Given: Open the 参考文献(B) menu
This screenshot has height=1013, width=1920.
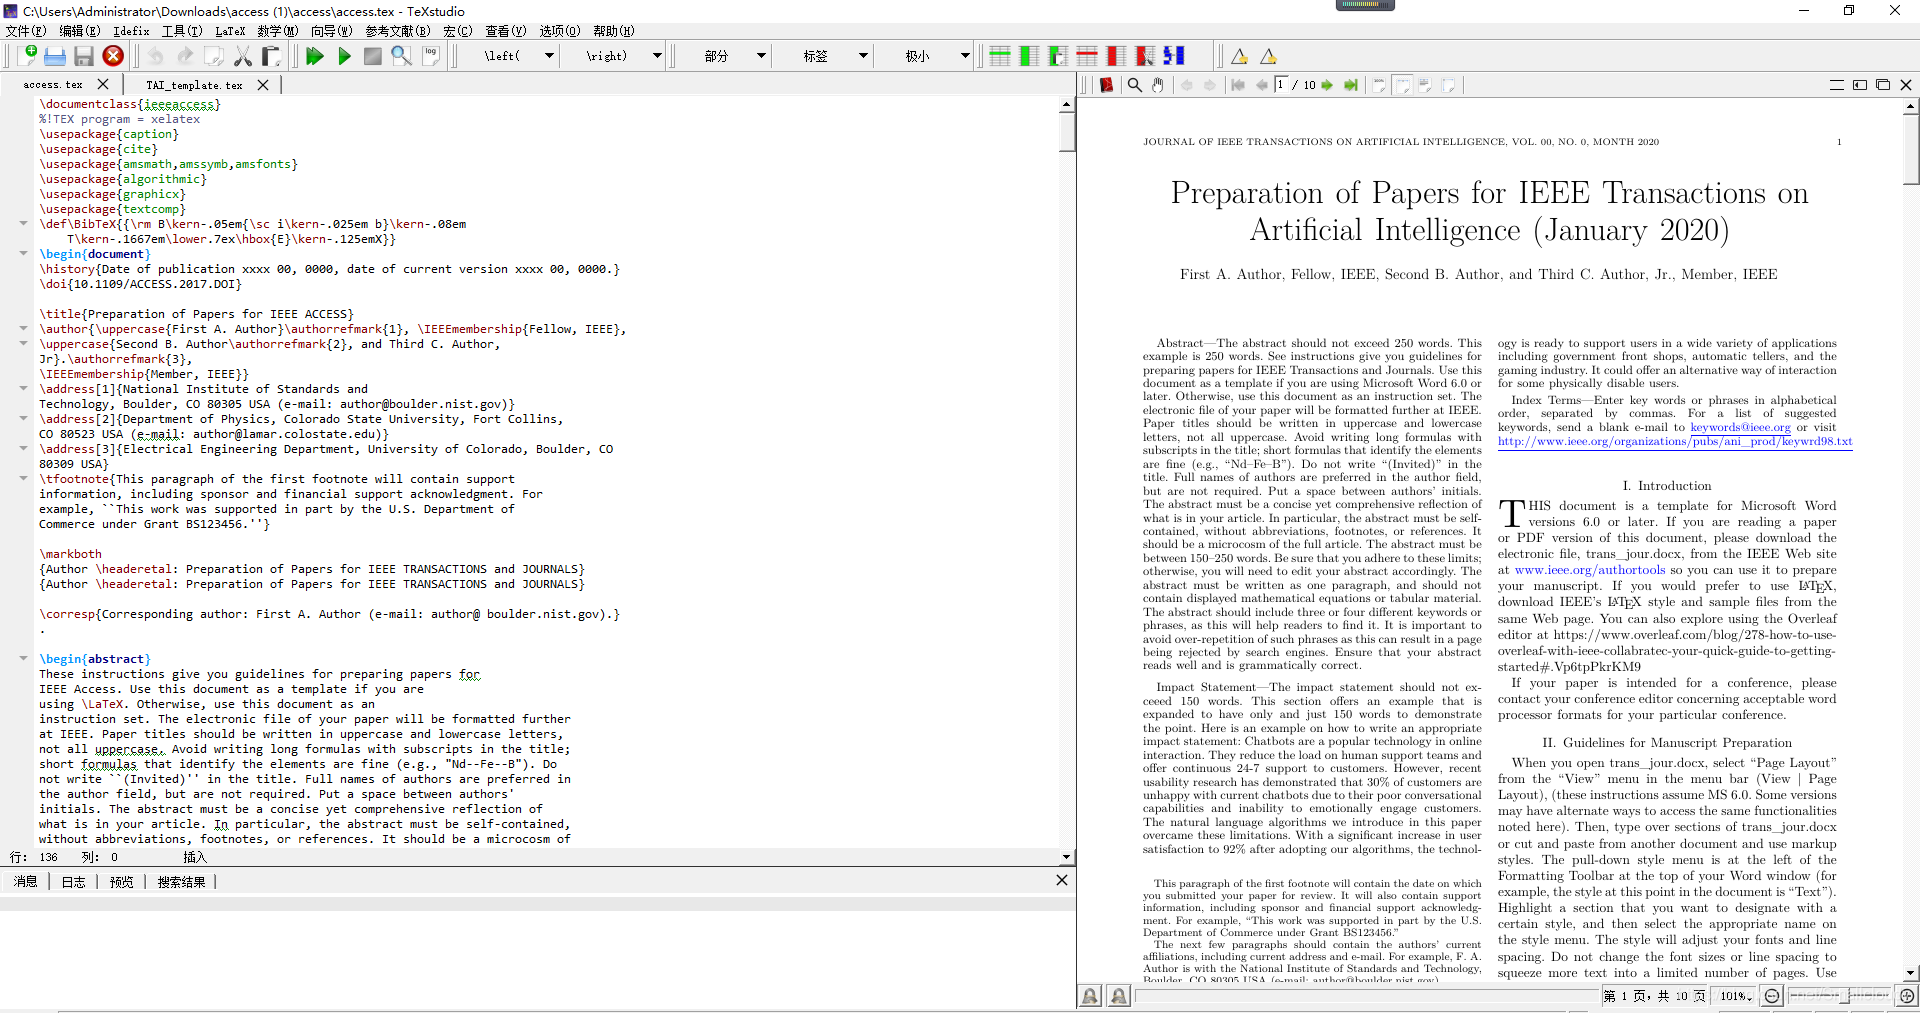Looking at the screenshot, I should coord(397,31).
